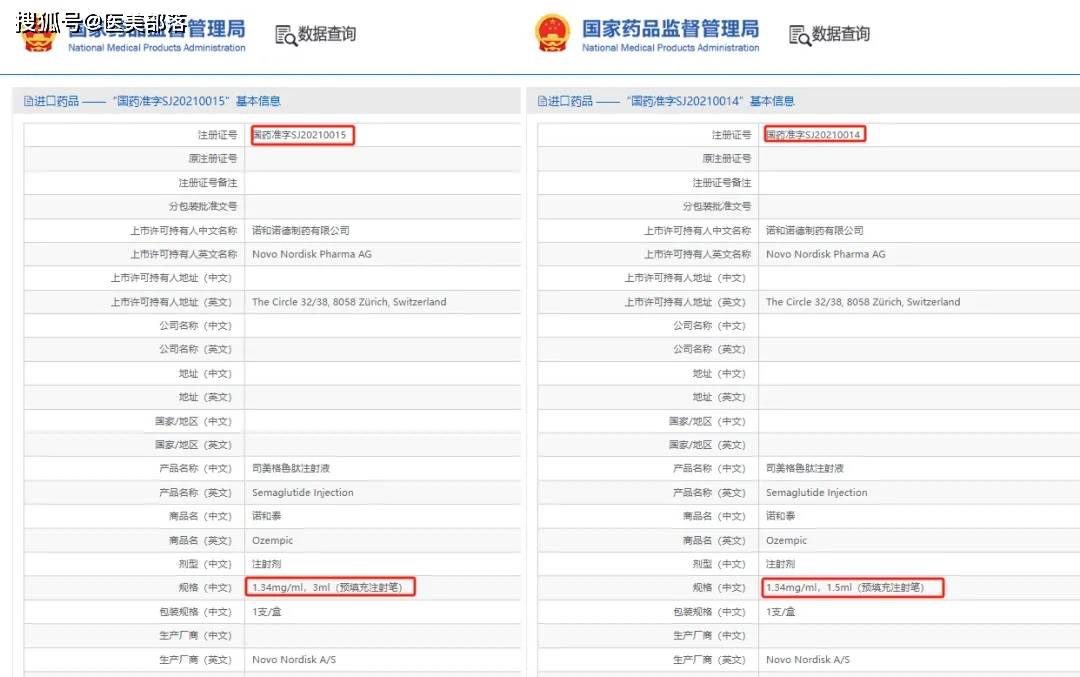Click the document icon before 进口药品 SJ20210015 heading

point(28,101)
